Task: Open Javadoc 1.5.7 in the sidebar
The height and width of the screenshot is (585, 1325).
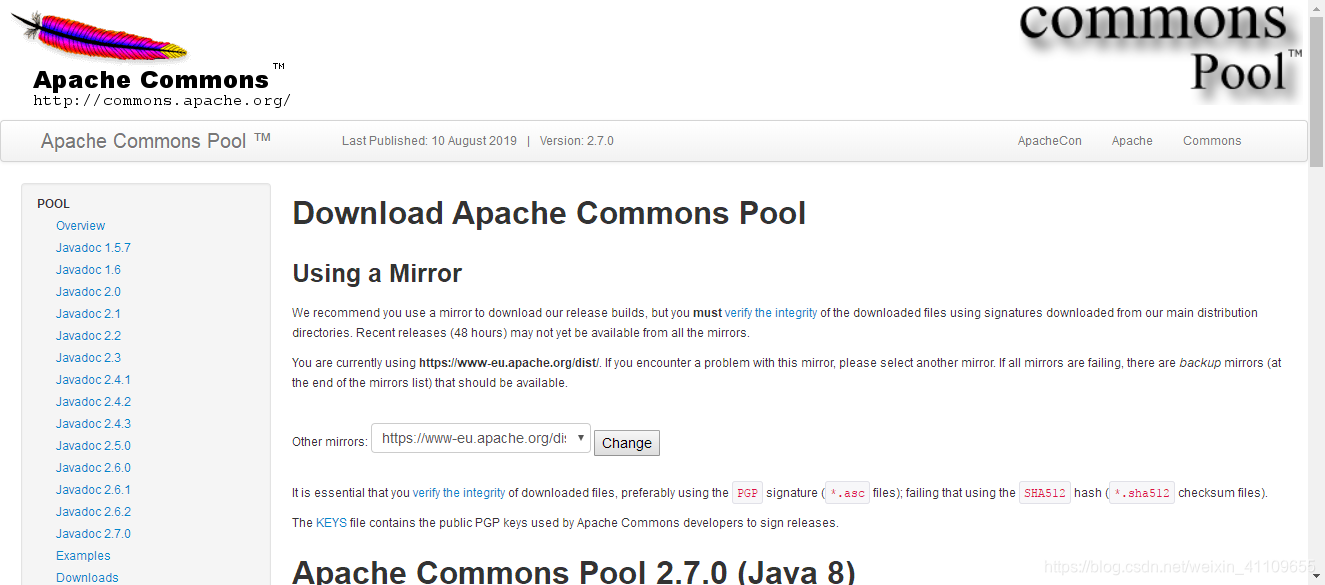Action: click(93, 248)
